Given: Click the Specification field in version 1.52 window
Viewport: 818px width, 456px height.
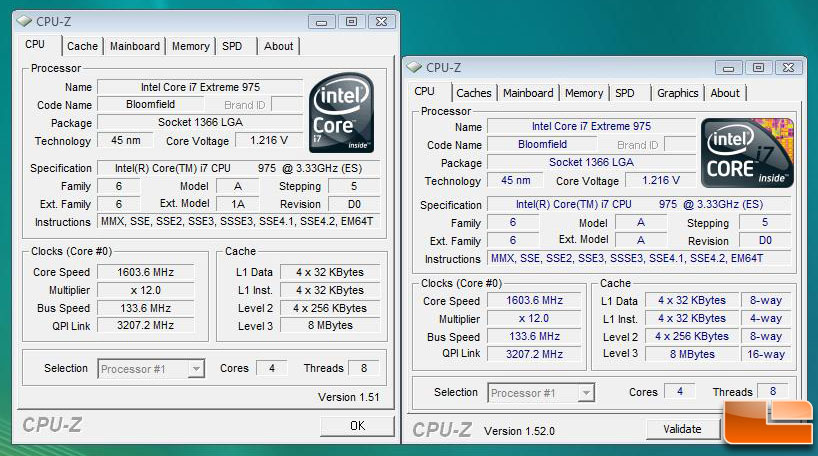Looking at the screenshot, I should point(639,205).
